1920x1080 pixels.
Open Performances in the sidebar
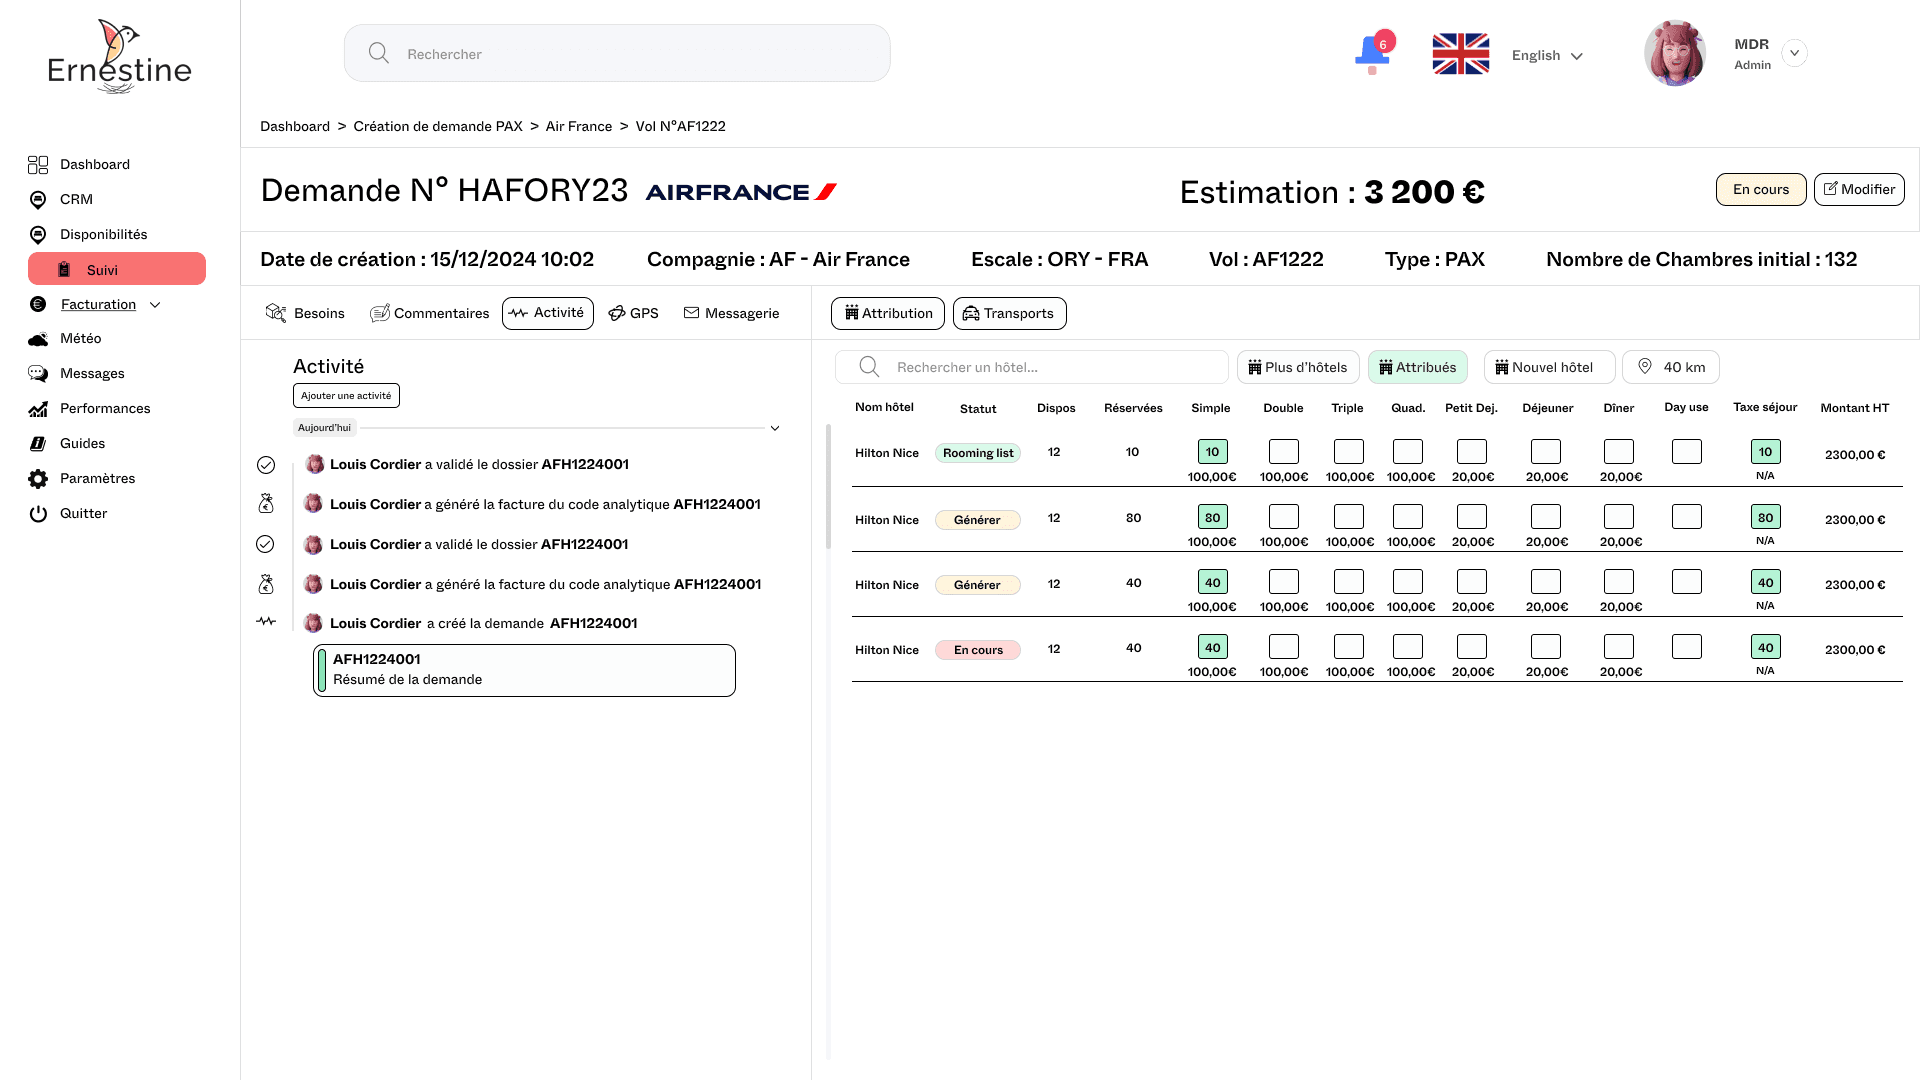[x=104, y=408]
